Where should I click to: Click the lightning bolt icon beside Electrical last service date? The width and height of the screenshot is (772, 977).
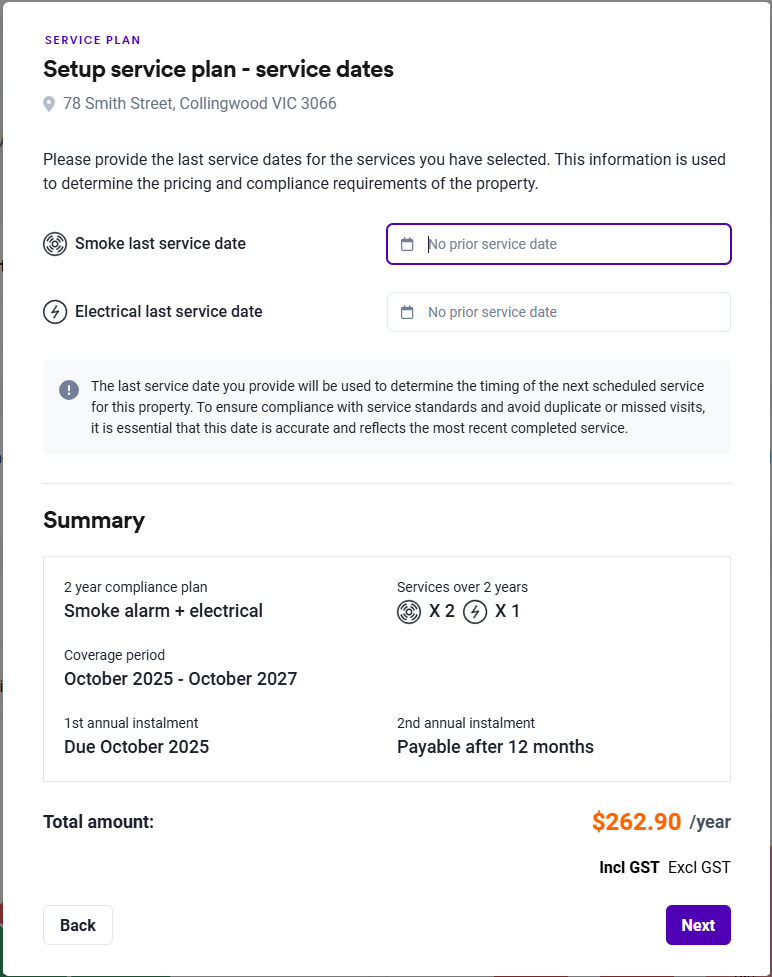click(x=55, y=312)
